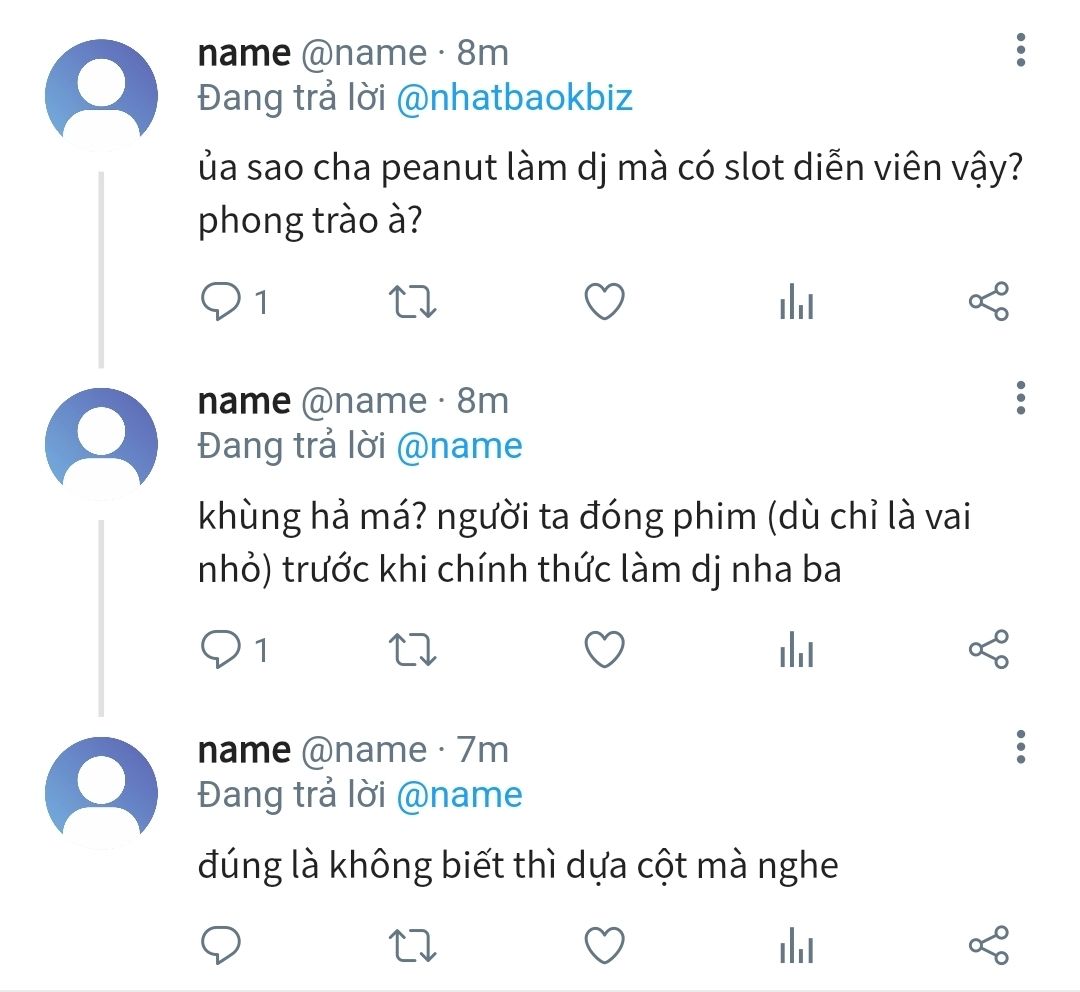
Task: Open the first tweet author's avatar
Action: coord(101,95)
